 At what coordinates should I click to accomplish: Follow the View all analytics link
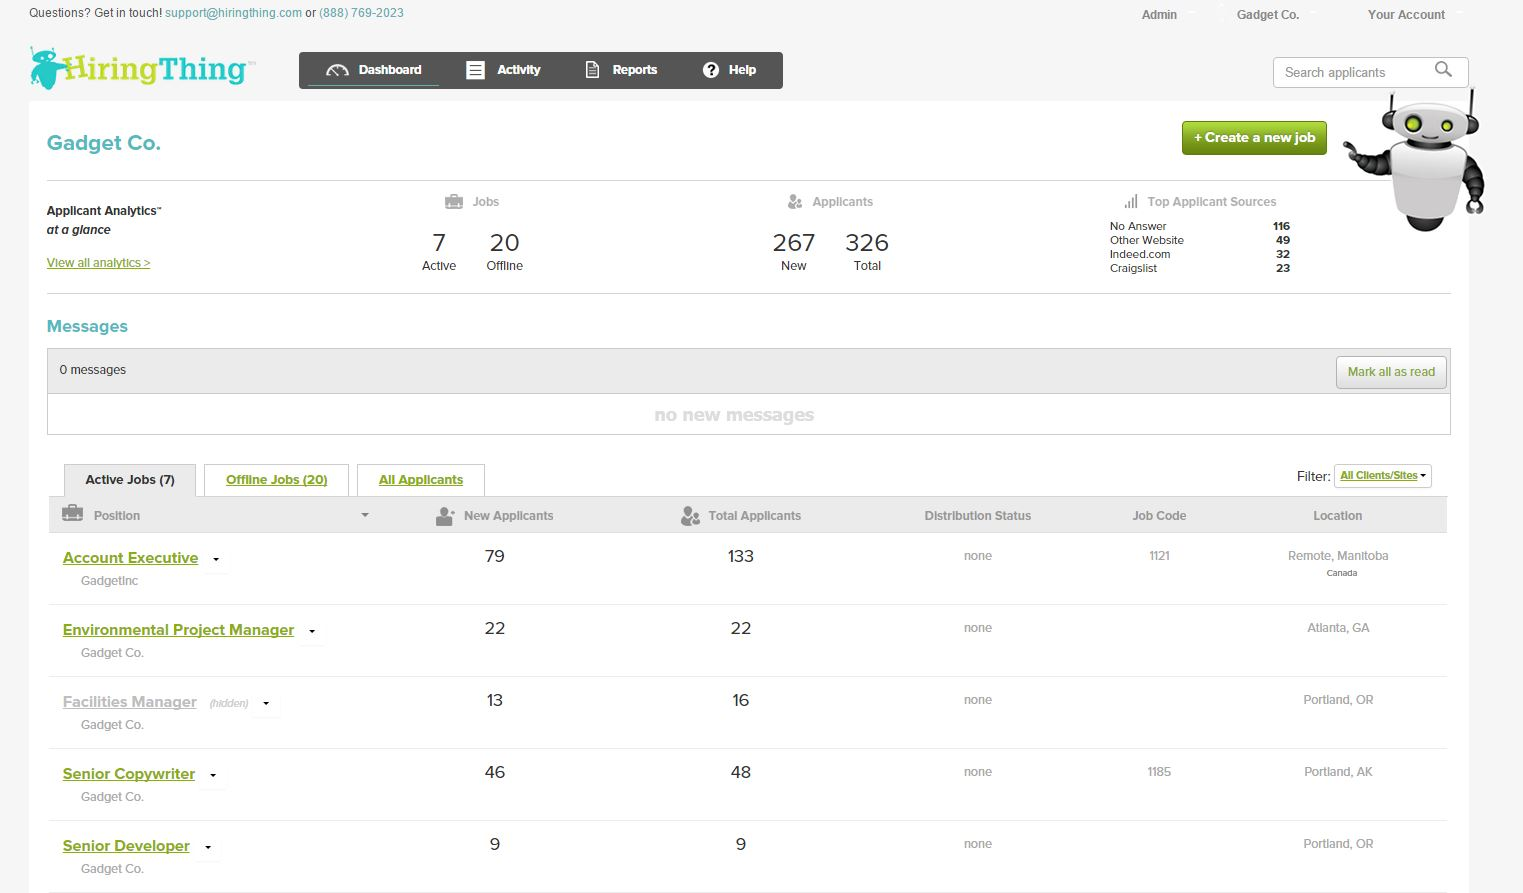(98, 263)
